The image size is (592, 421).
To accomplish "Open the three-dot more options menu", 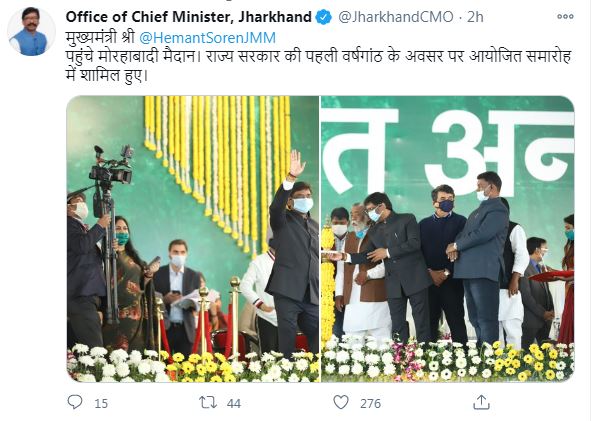I will pyautogui.click(x=565, y=17).
